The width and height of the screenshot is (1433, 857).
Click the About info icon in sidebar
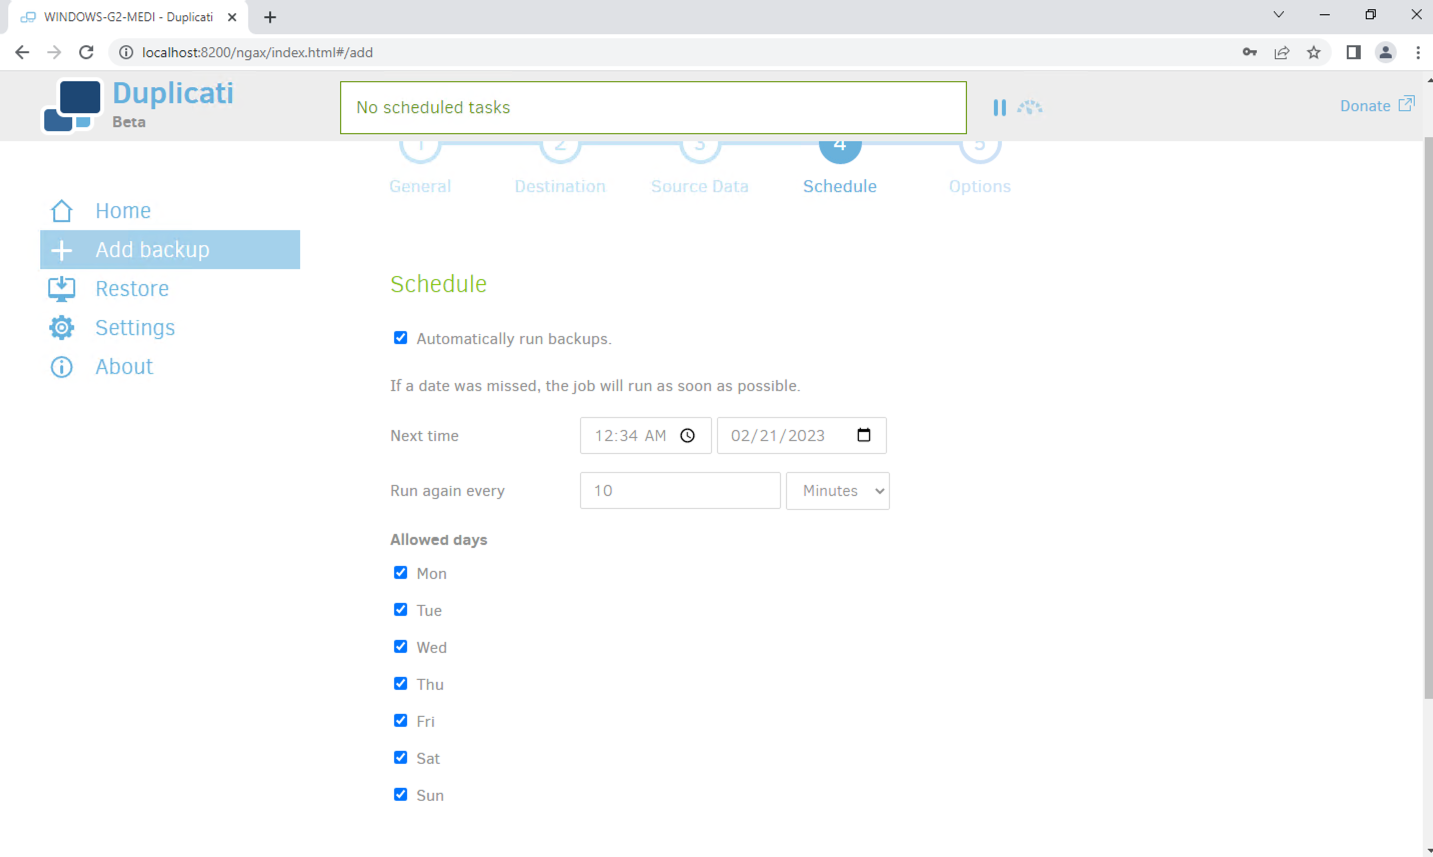click(x=62, y=367)
